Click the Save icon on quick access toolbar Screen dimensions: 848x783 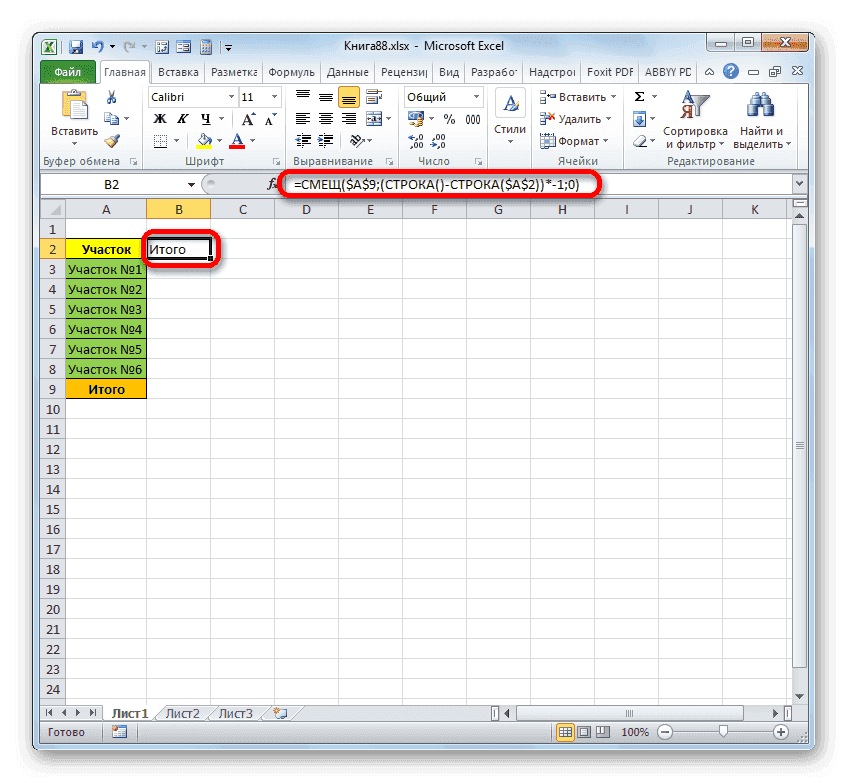point(75,46)
